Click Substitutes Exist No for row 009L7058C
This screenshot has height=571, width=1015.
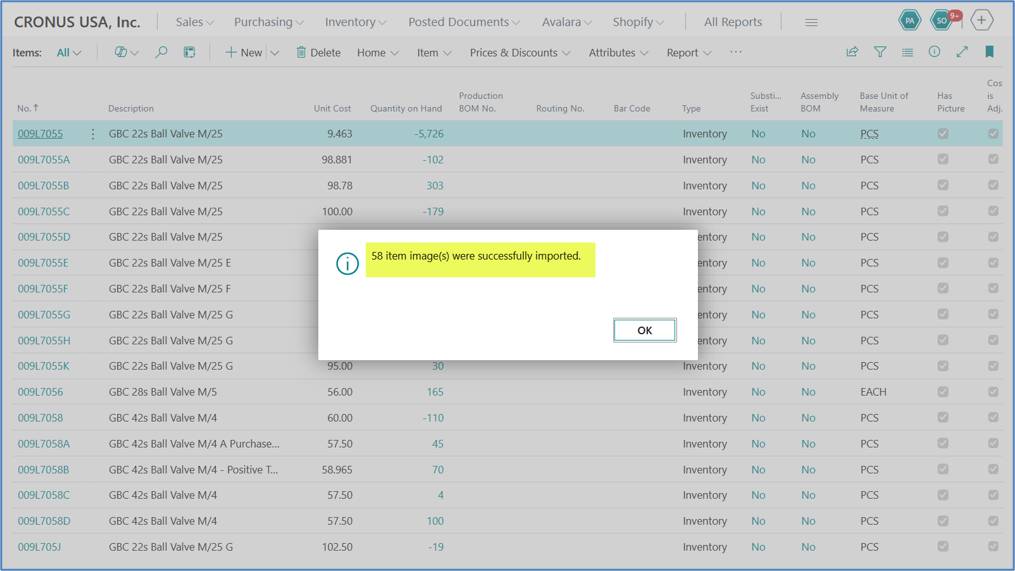point(758,495)
